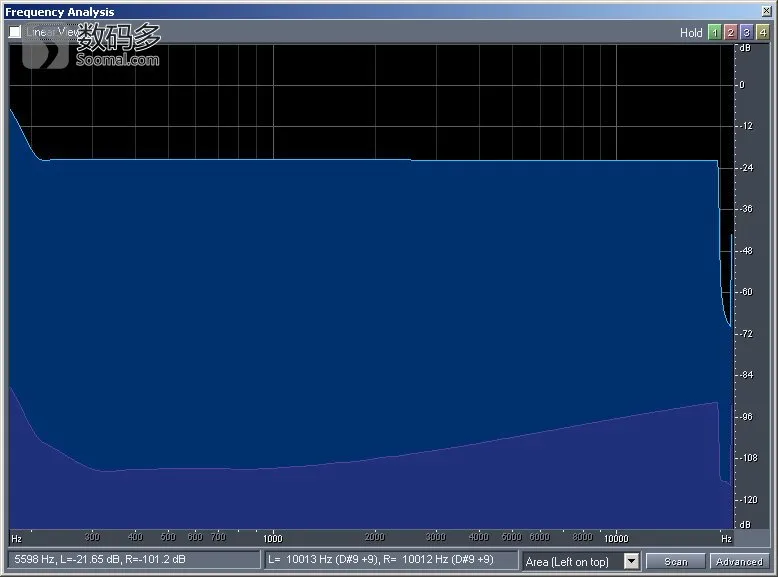The height and width of the screenshot is (577, 778).
Task: Click the Advanced button
Action: pyautogui.click(x=739, y=561)
